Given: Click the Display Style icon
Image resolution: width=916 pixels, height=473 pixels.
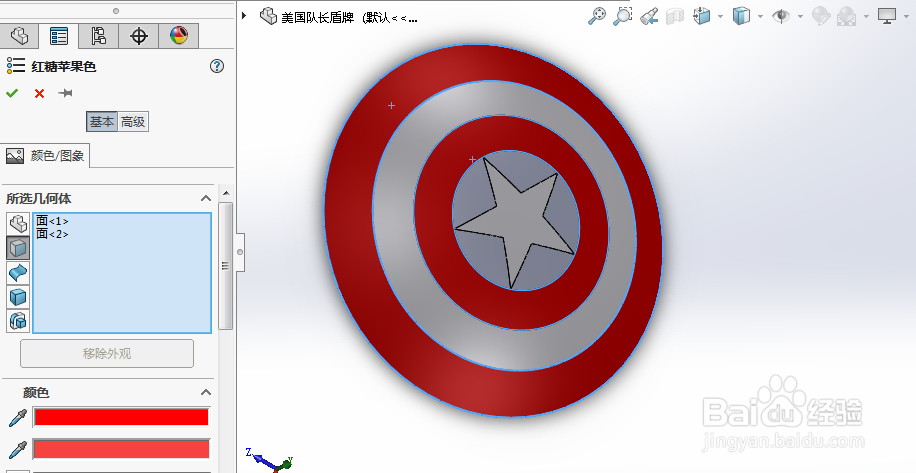Looking at the screenshot, I should [741, 16].
